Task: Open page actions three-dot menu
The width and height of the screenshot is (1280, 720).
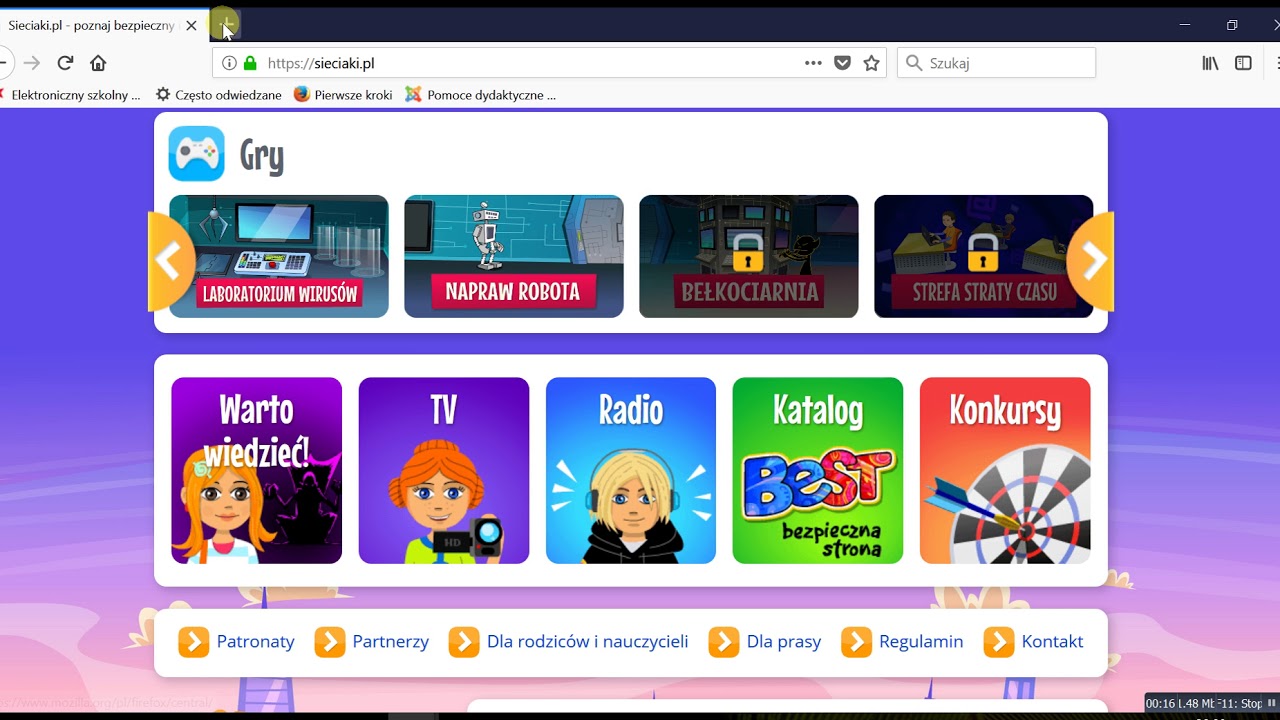Action: click(x=813, y=63)
